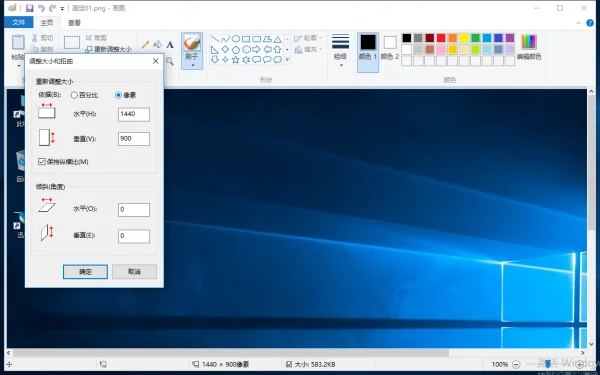Click the resize 水平(H) field showing 1440

pyautogui.click(x=134, y=114)
